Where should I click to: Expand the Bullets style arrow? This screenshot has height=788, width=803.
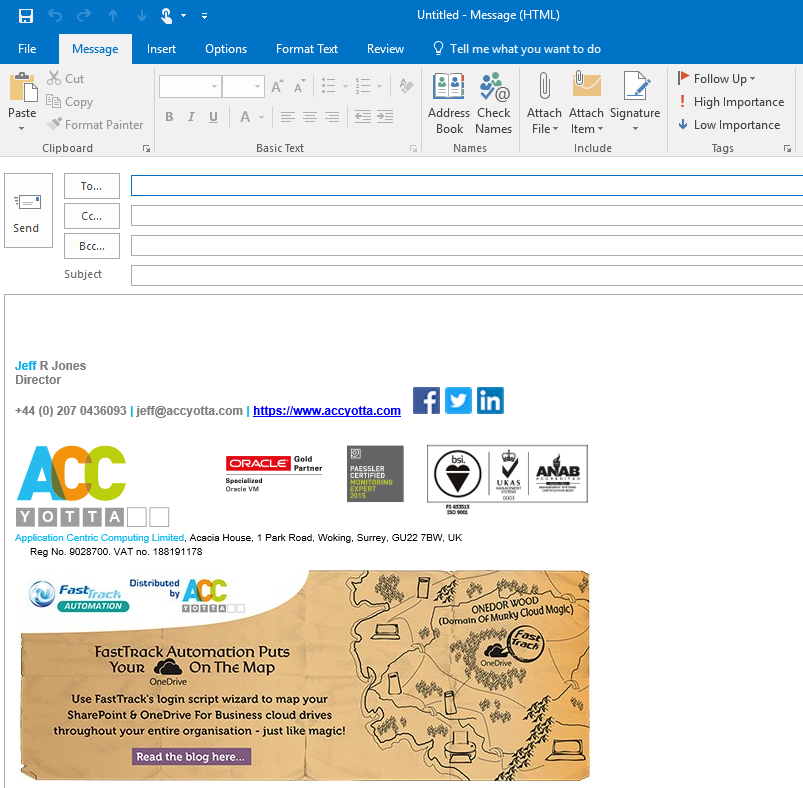[x=345, y=87]
